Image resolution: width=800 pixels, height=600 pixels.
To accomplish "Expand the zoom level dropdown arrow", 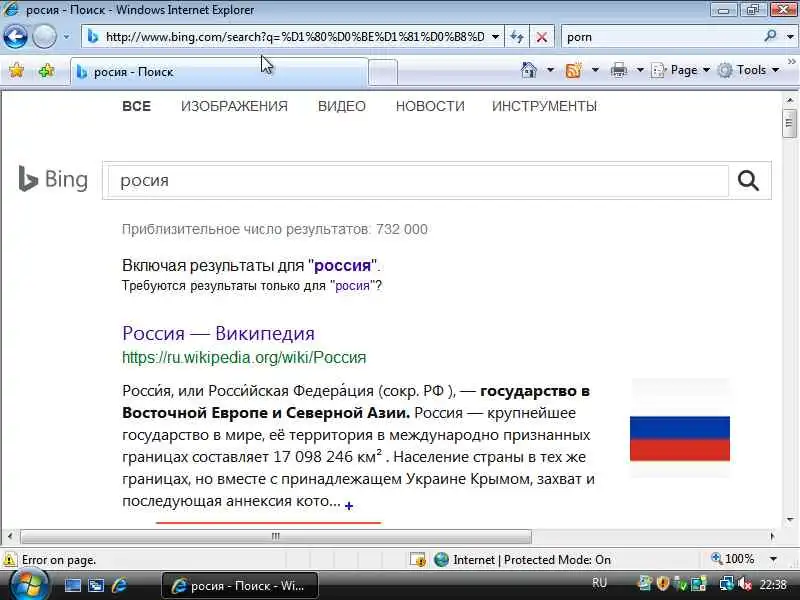I will (773, 560).
